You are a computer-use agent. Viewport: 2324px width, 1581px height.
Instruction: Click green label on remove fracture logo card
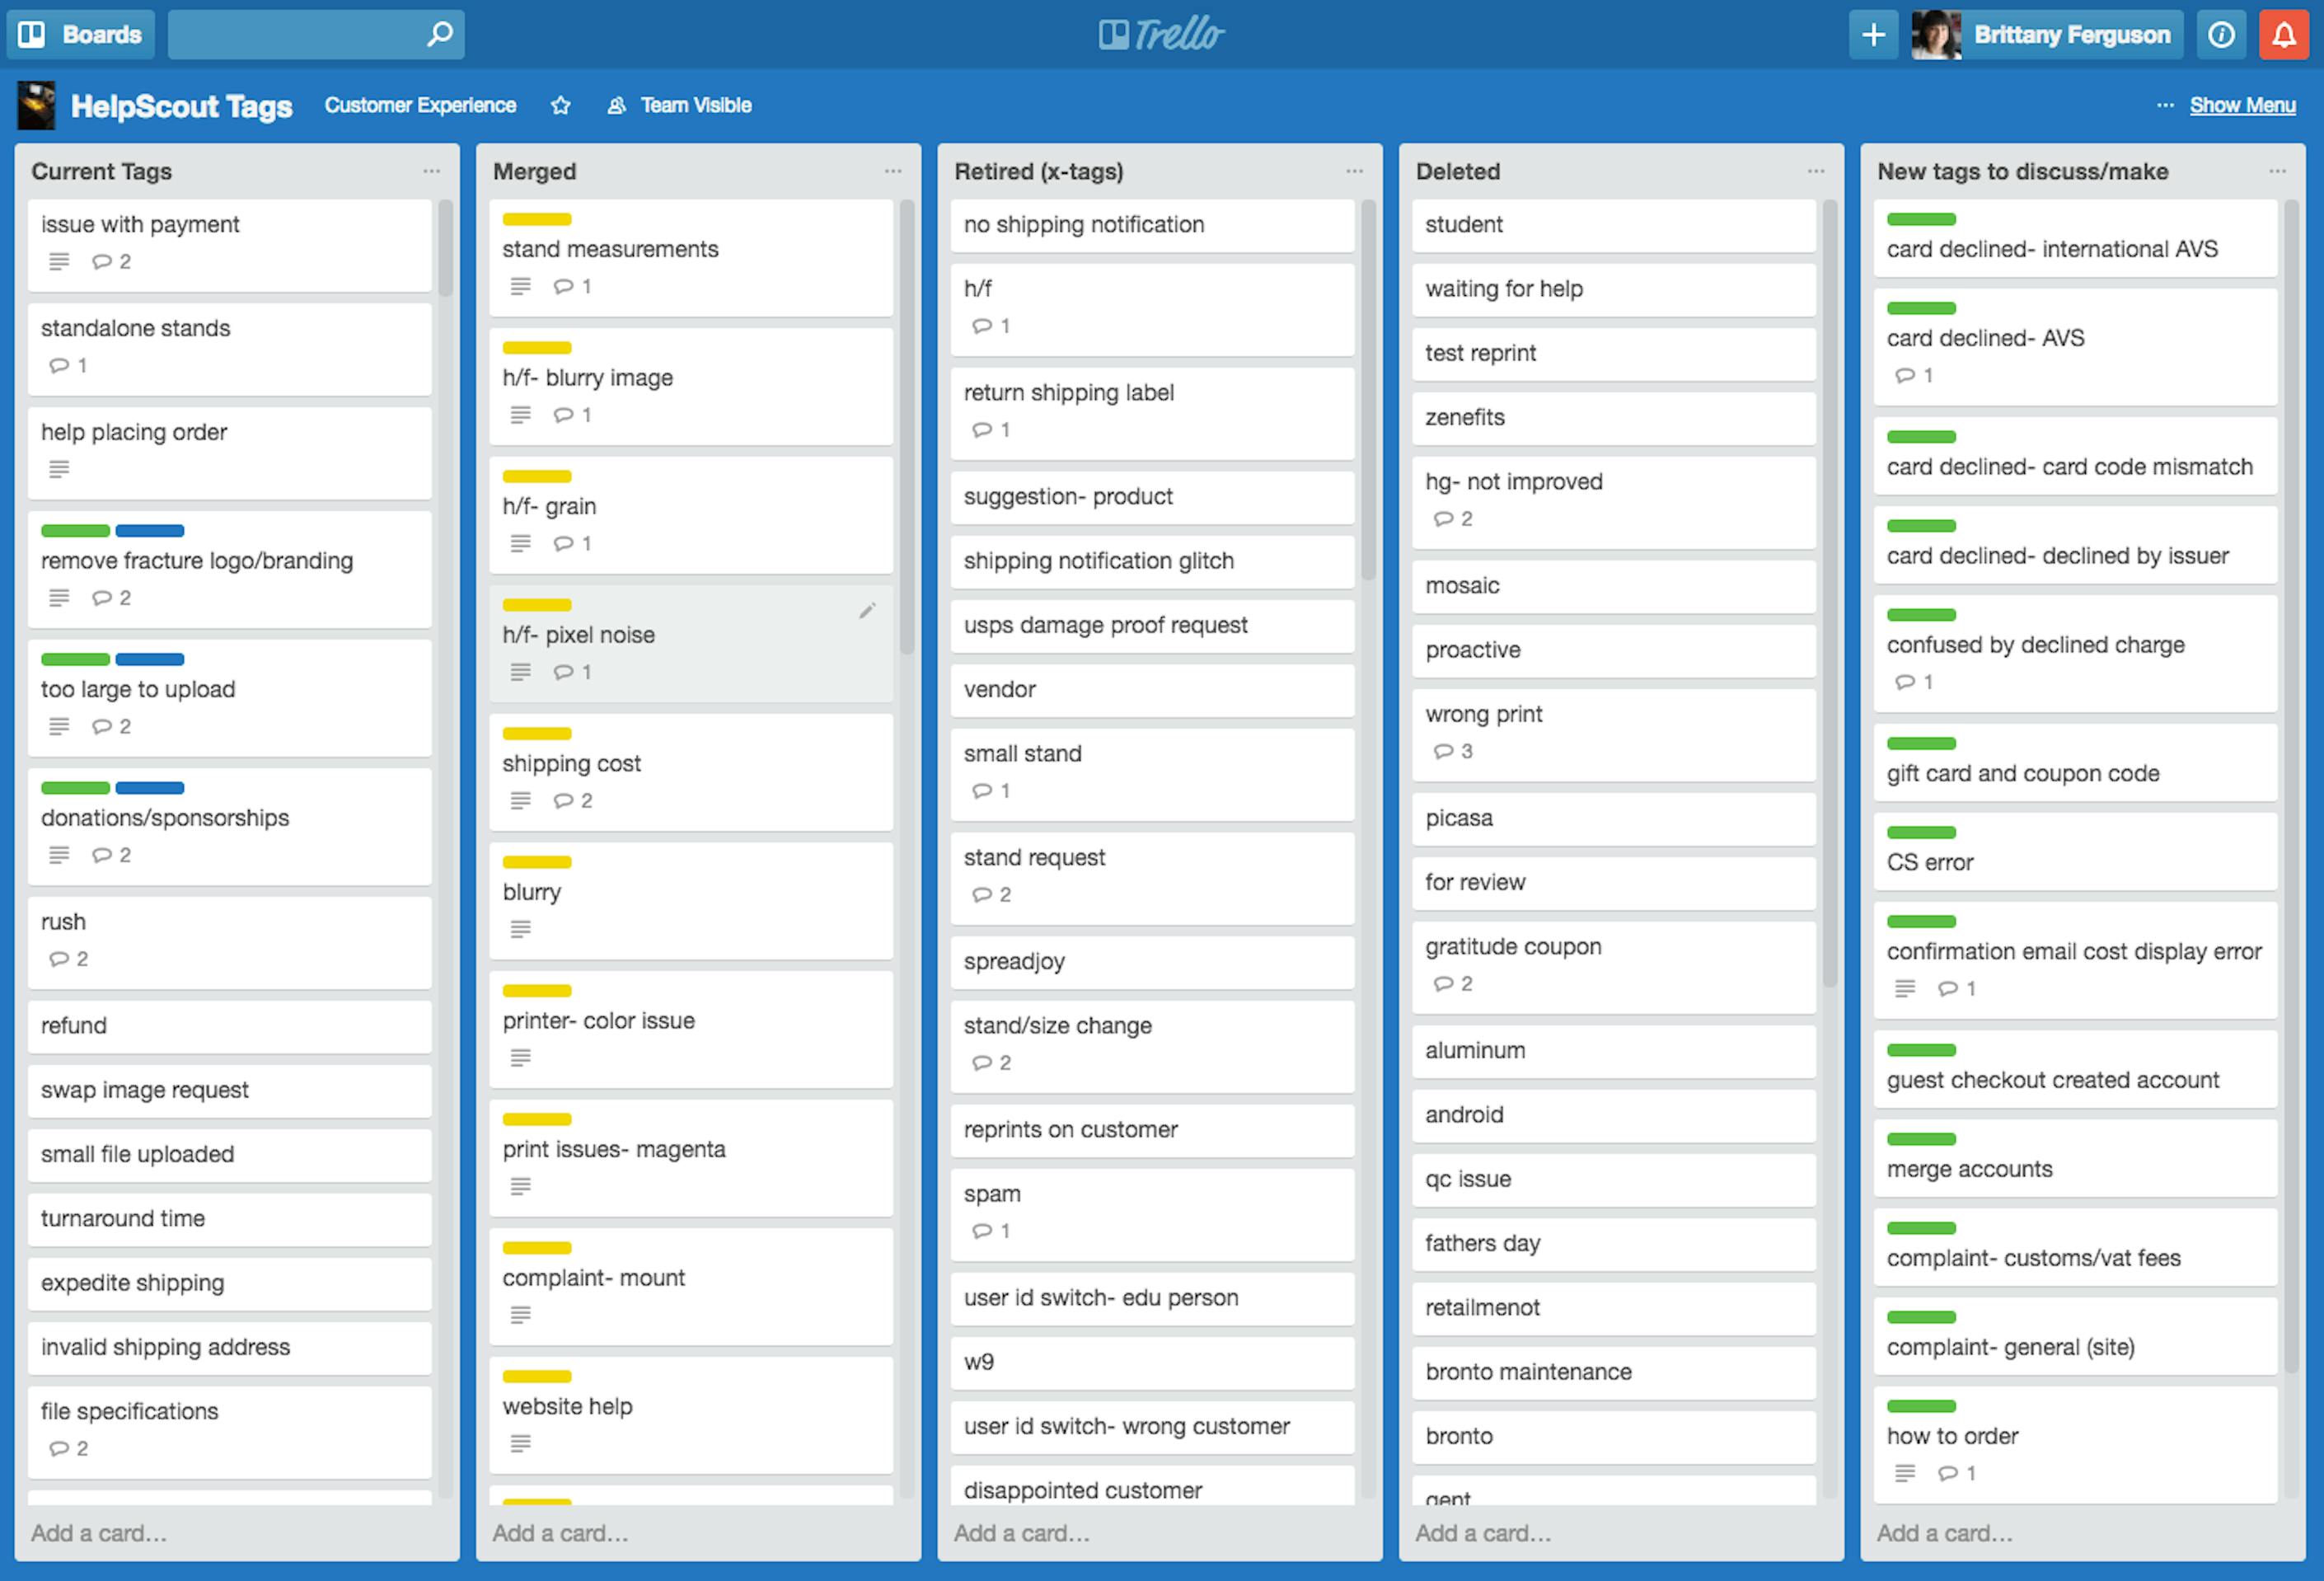coord(75,531)
